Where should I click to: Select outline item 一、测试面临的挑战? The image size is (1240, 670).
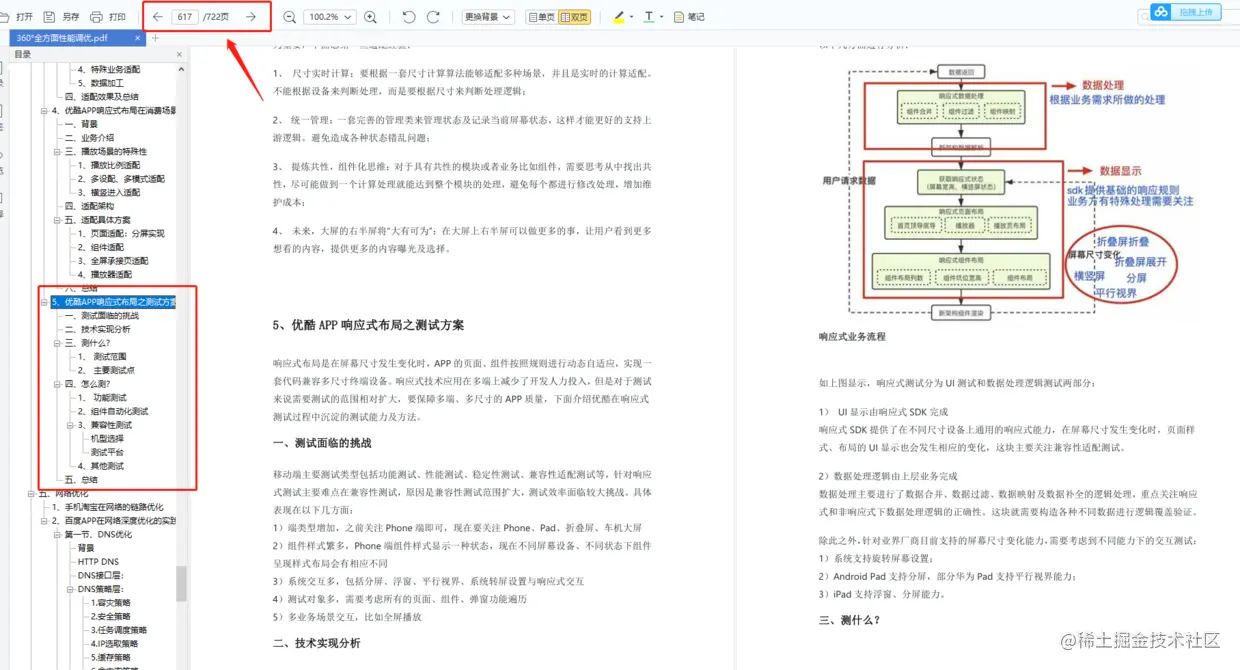101,316
